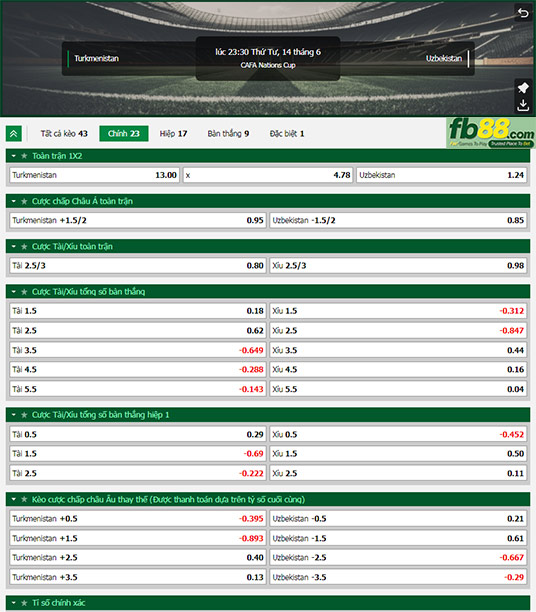Star the Cược chấp Châu Á toàn trận market

pyautogui.click(x=24, y=201)
